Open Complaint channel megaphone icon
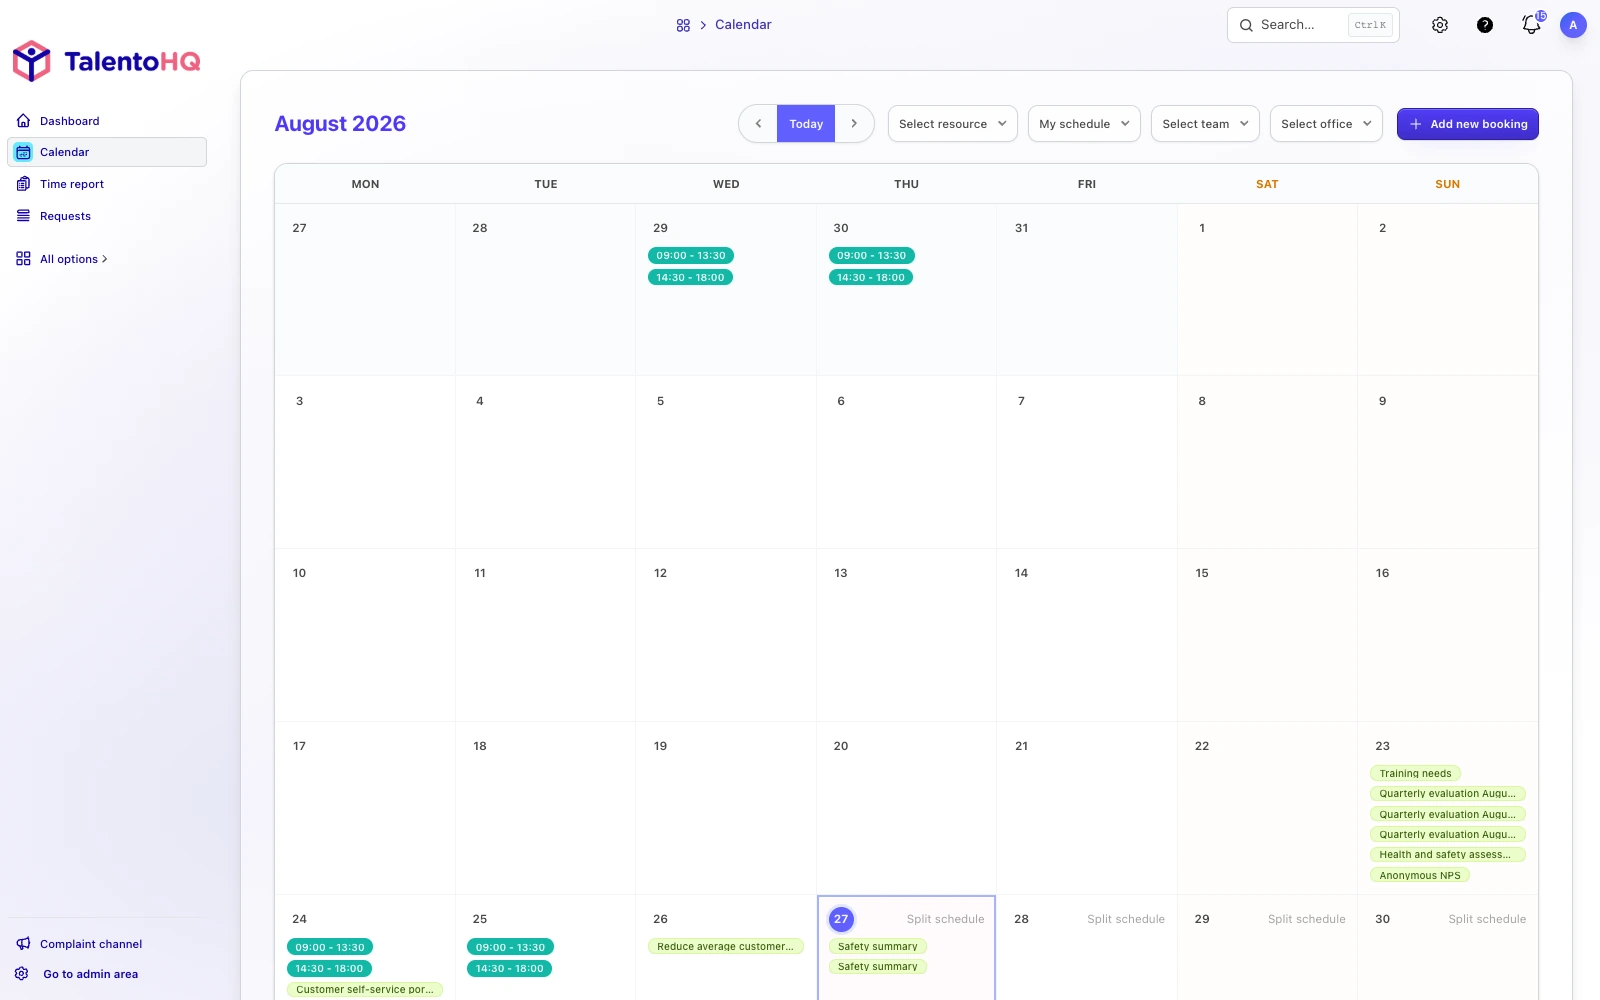Screen dimensions: 1600x1000 (23, 944)
